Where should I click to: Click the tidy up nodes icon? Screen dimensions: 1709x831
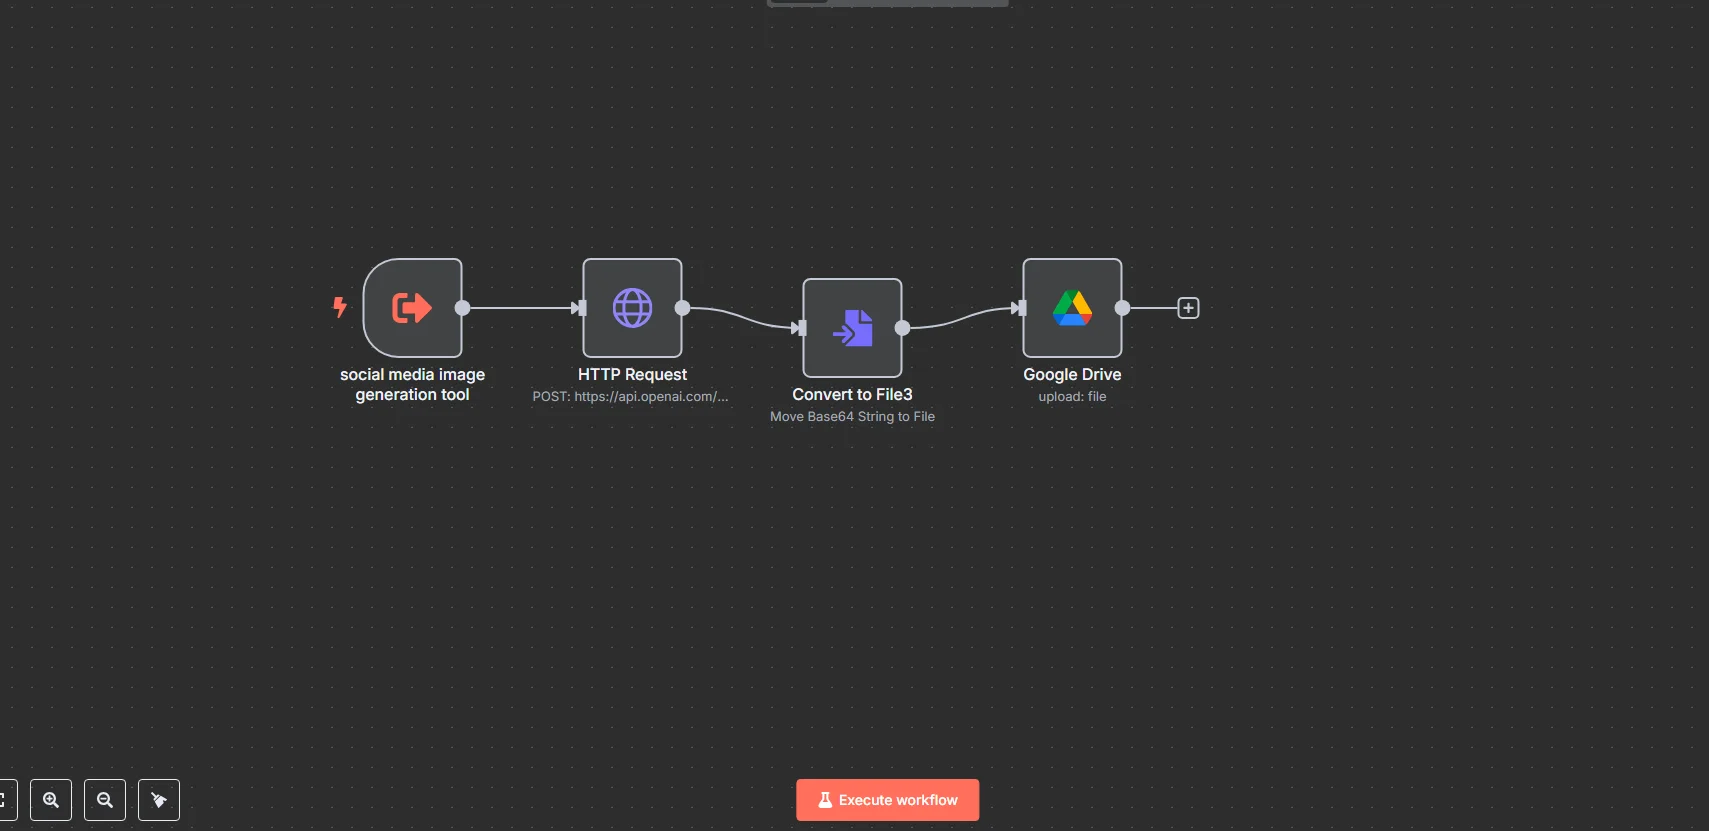click(x=159, y=800)
